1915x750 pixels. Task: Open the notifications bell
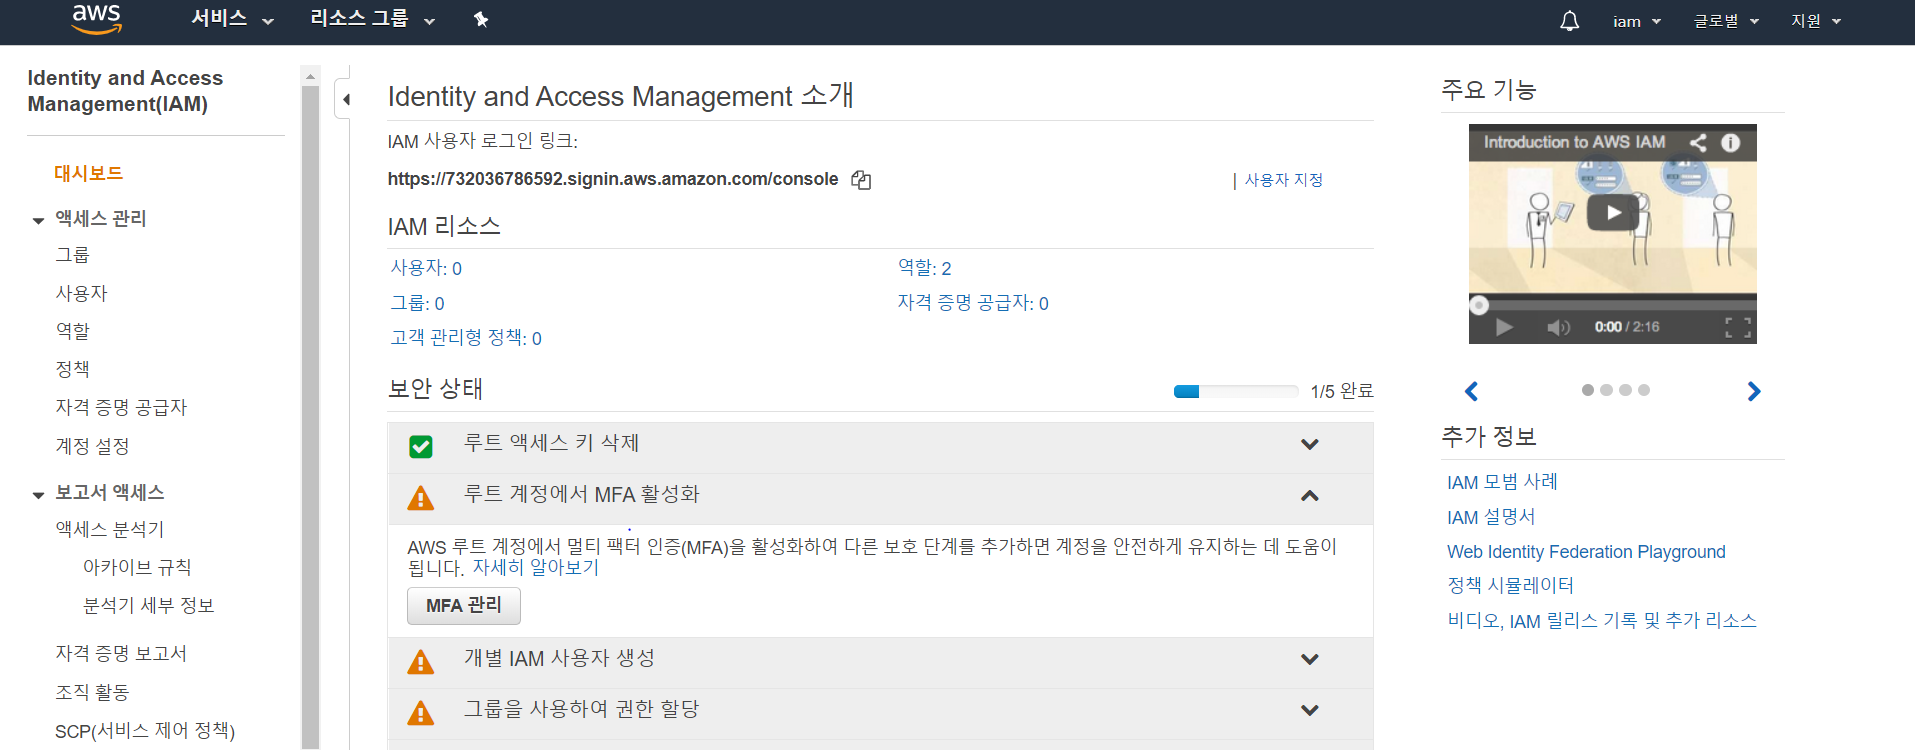1570,21
